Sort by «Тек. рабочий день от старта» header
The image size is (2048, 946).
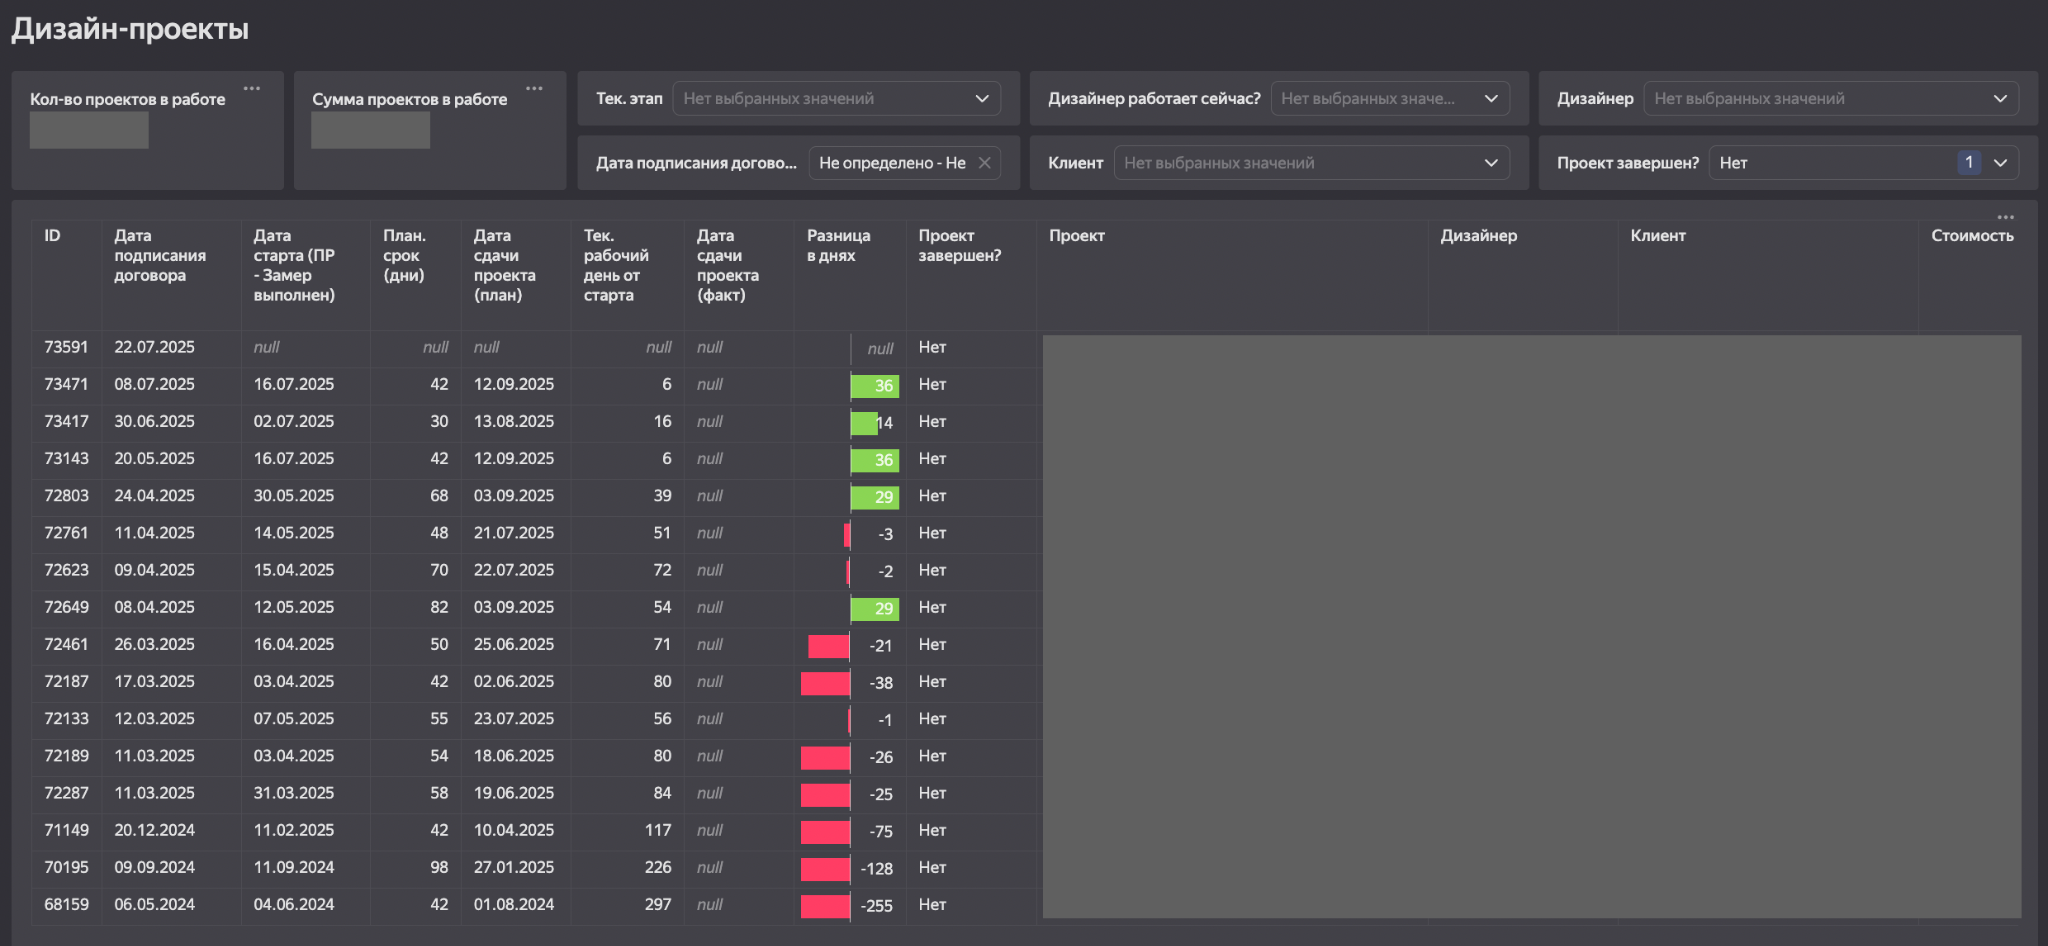click(x=616, y=266)
